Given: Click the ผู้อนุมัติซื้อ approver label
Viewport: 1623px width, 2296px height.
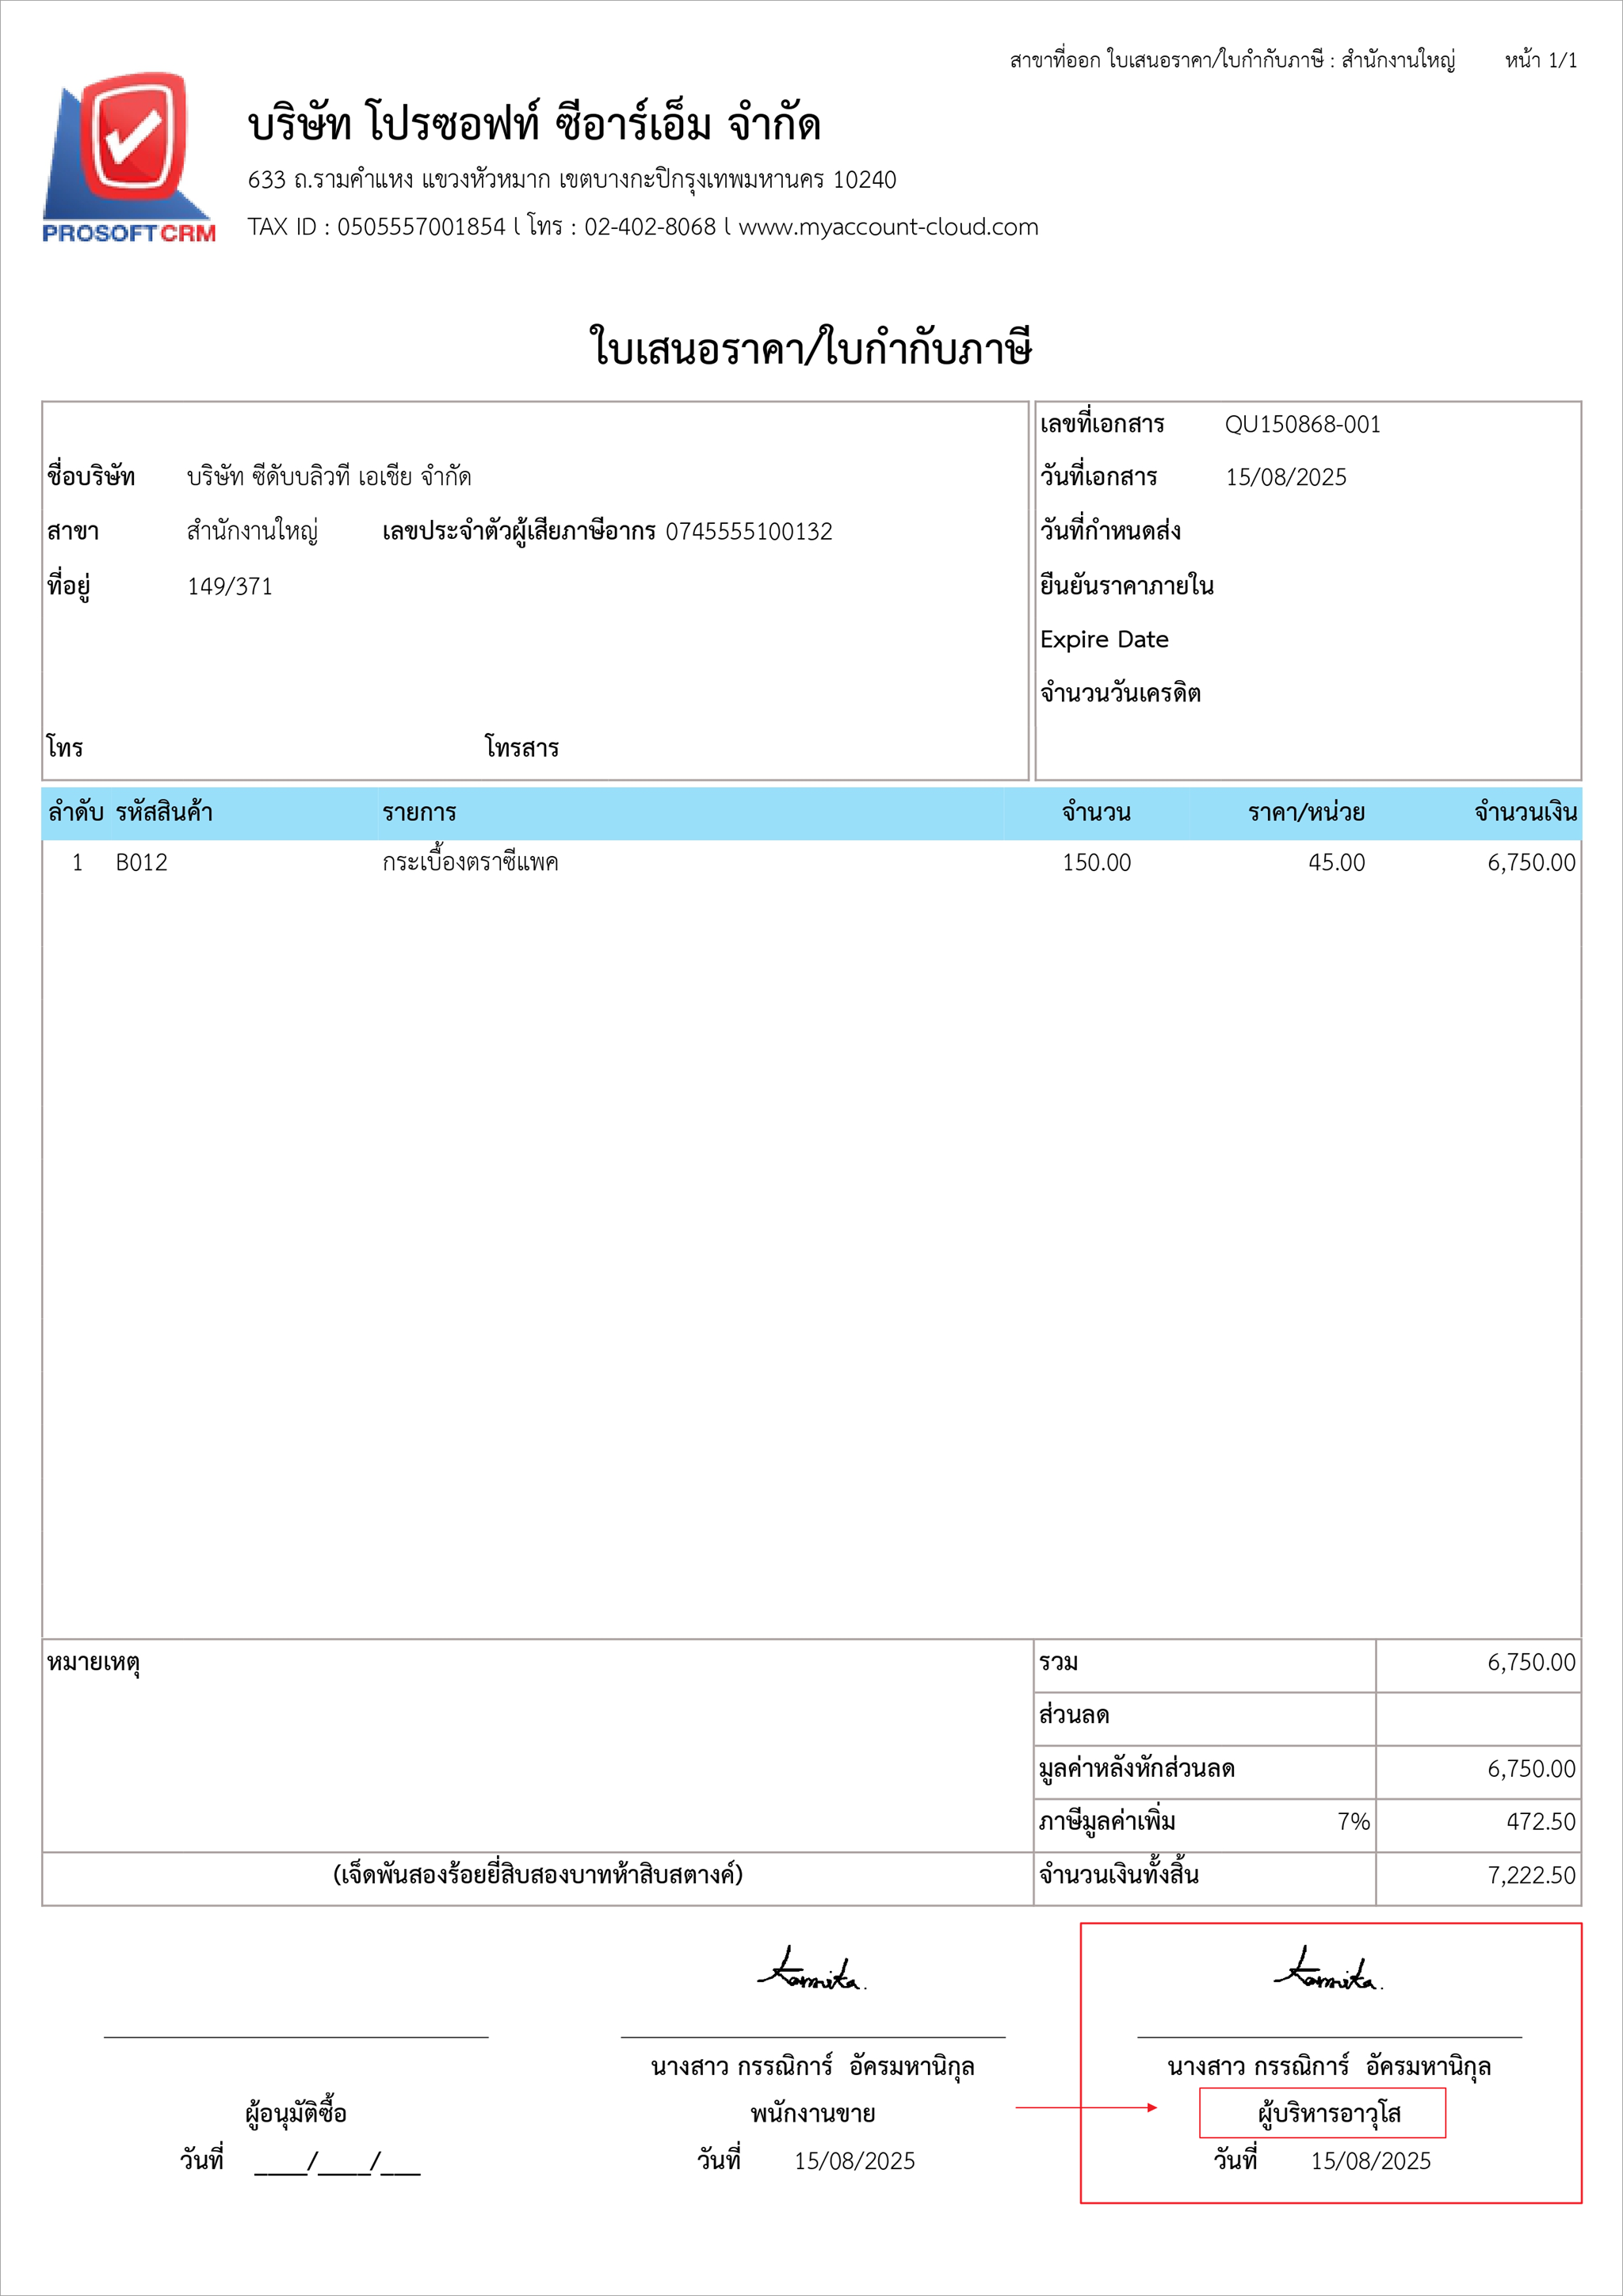Looking at the screenshot, I should 296,2113.
